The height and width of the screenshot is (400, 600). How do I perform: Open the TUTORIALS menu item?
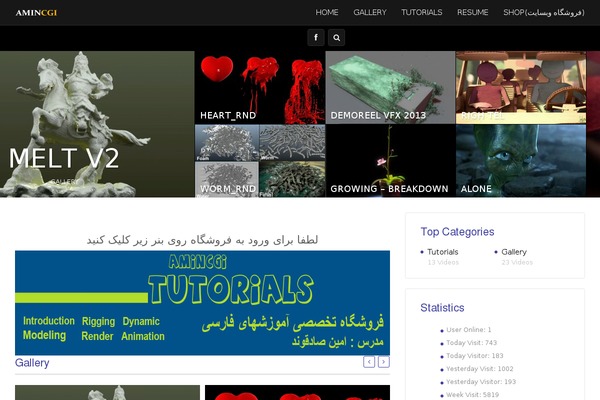click(422, 12)
